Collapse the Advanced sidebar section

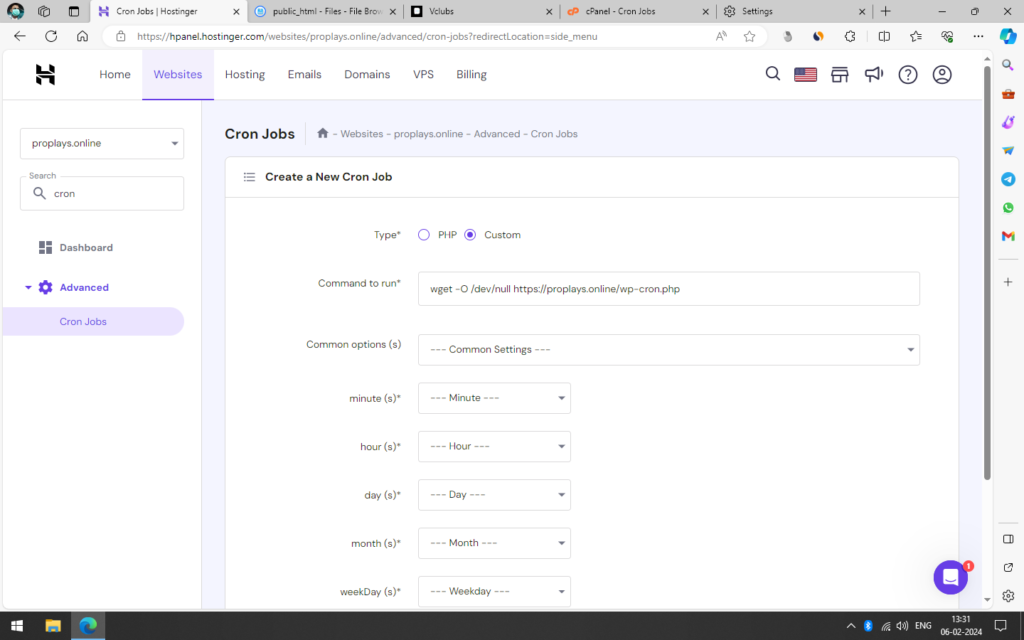pyautogui.click(x=28, y=288)
